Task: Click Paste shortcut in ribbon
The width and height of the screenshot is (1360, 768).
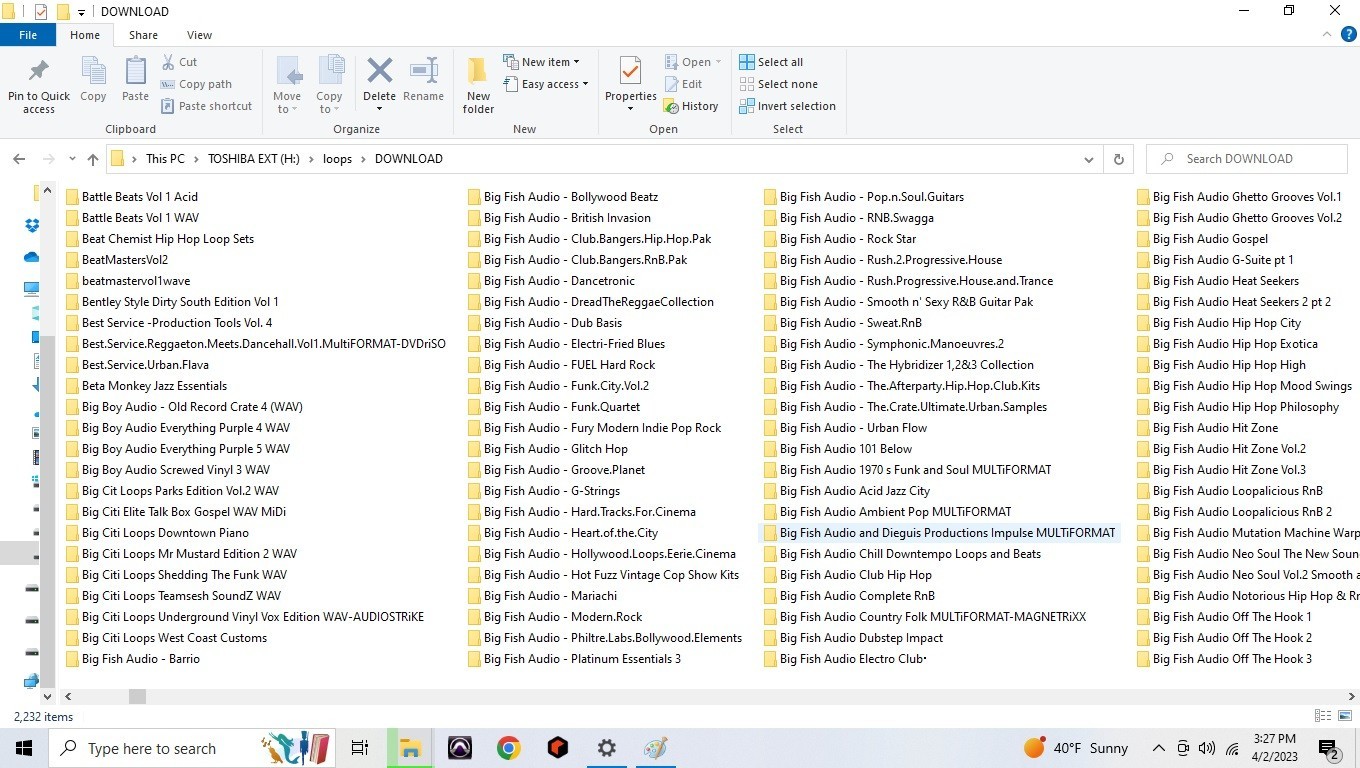Action: coord(206,106)
